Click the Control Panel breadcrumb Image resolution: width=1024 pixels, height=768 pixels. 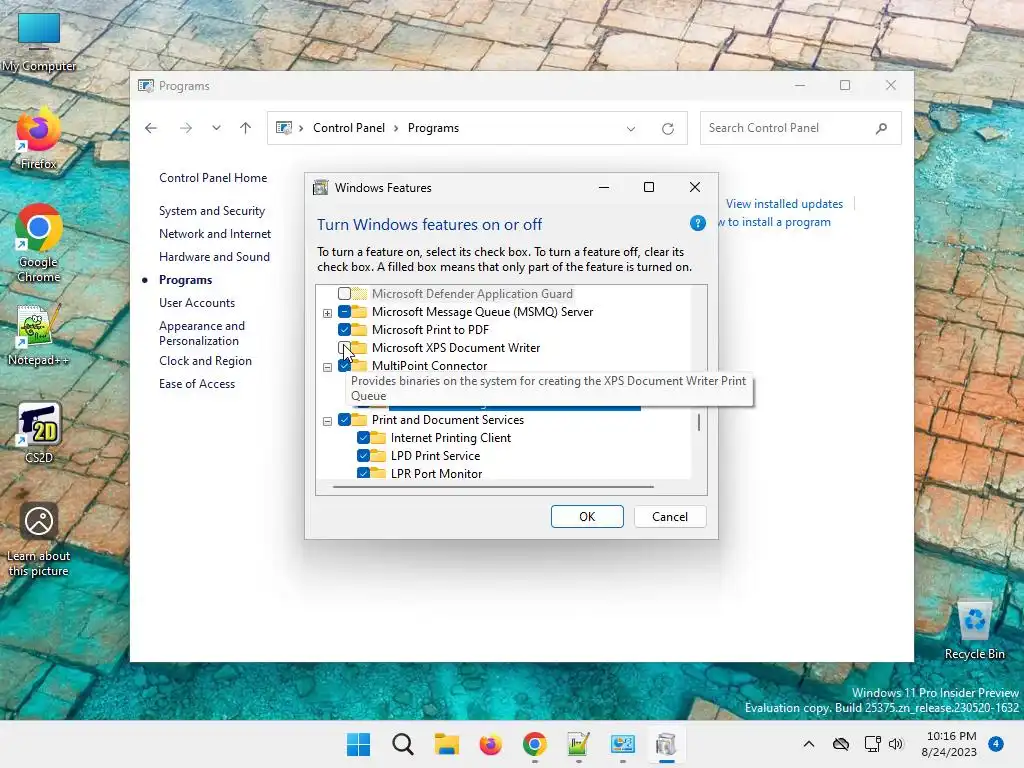(349, 128)
